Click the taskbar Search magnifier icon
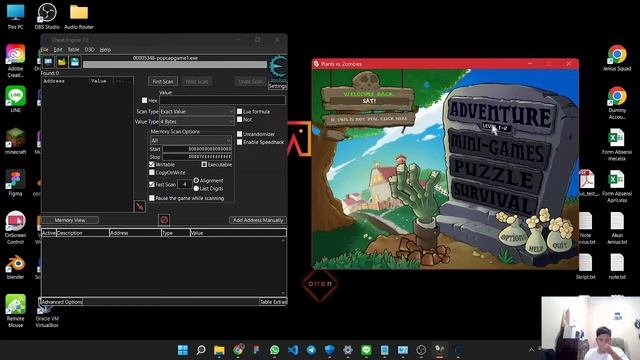 pos(201,350)
